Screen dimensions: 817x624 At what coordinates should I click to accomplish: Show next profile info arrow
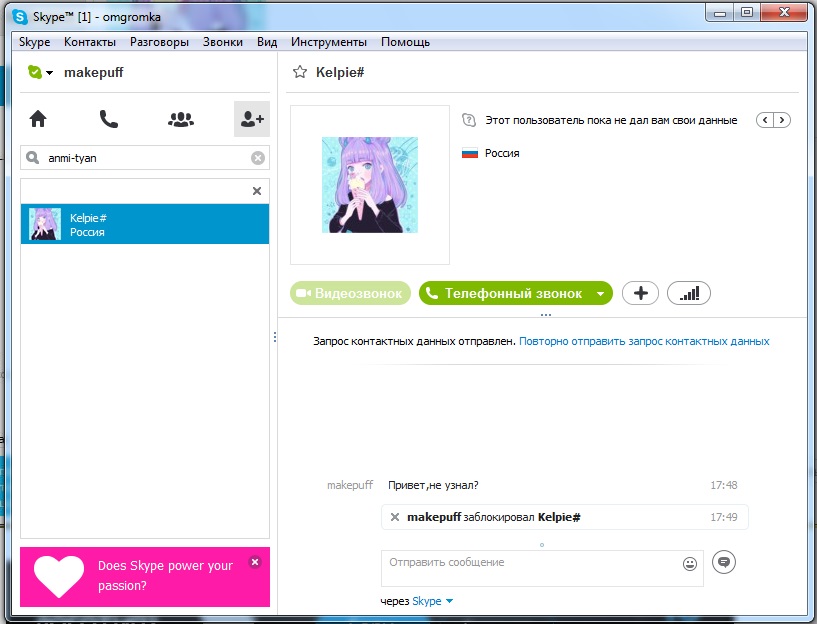click(x=782, y=120)
